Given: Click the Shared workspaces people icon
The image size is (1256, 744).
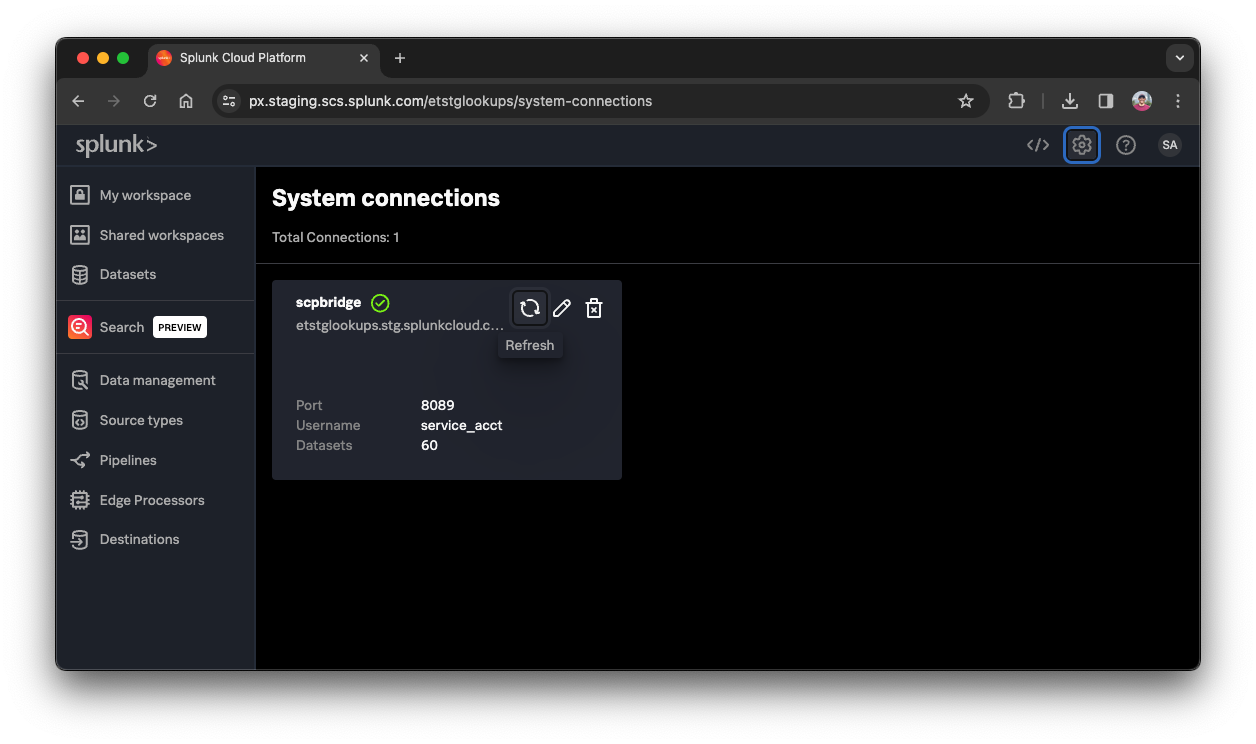Looking at the screenshot, I should (x=80, y=235).
